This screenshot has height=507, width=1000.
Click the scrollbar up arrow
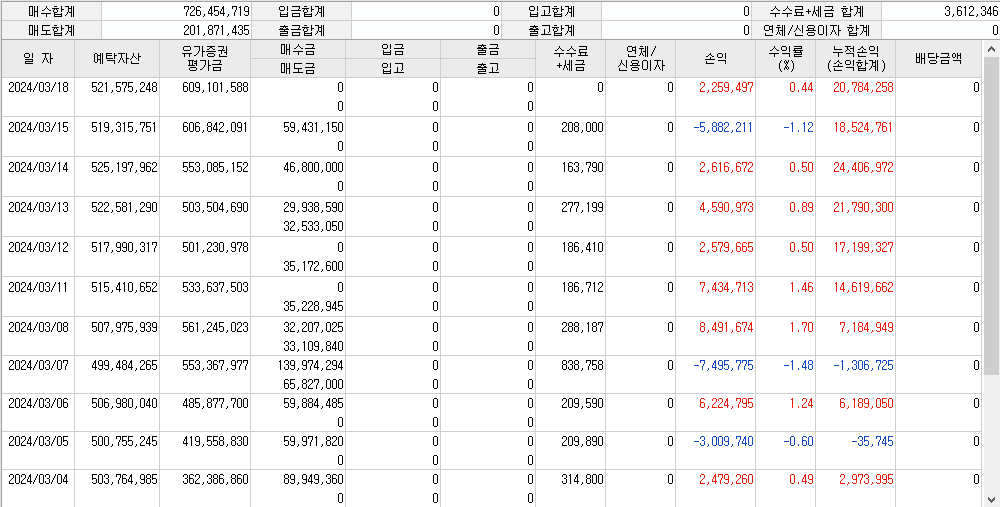coord(991,49)
